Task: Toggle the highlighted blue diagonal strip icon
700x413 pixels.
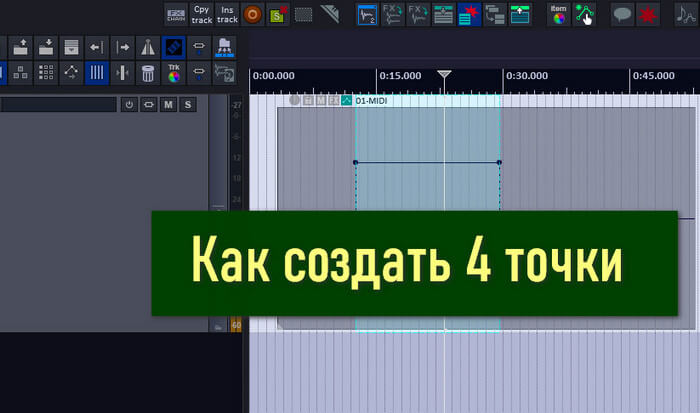Action: 174,47
